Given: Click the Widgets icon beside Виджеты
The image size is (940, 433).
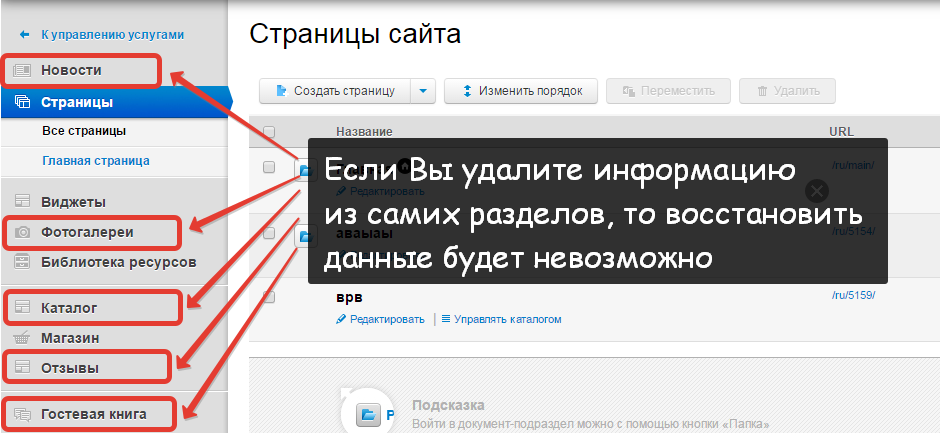Looking at the screenshot, I should click(23, 202).
